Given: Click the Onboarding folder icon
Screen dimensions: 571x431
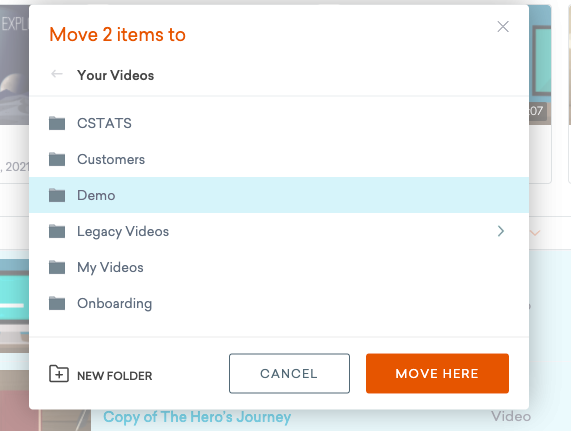Looking at the screenshot, I should click(x=57, y=303).
